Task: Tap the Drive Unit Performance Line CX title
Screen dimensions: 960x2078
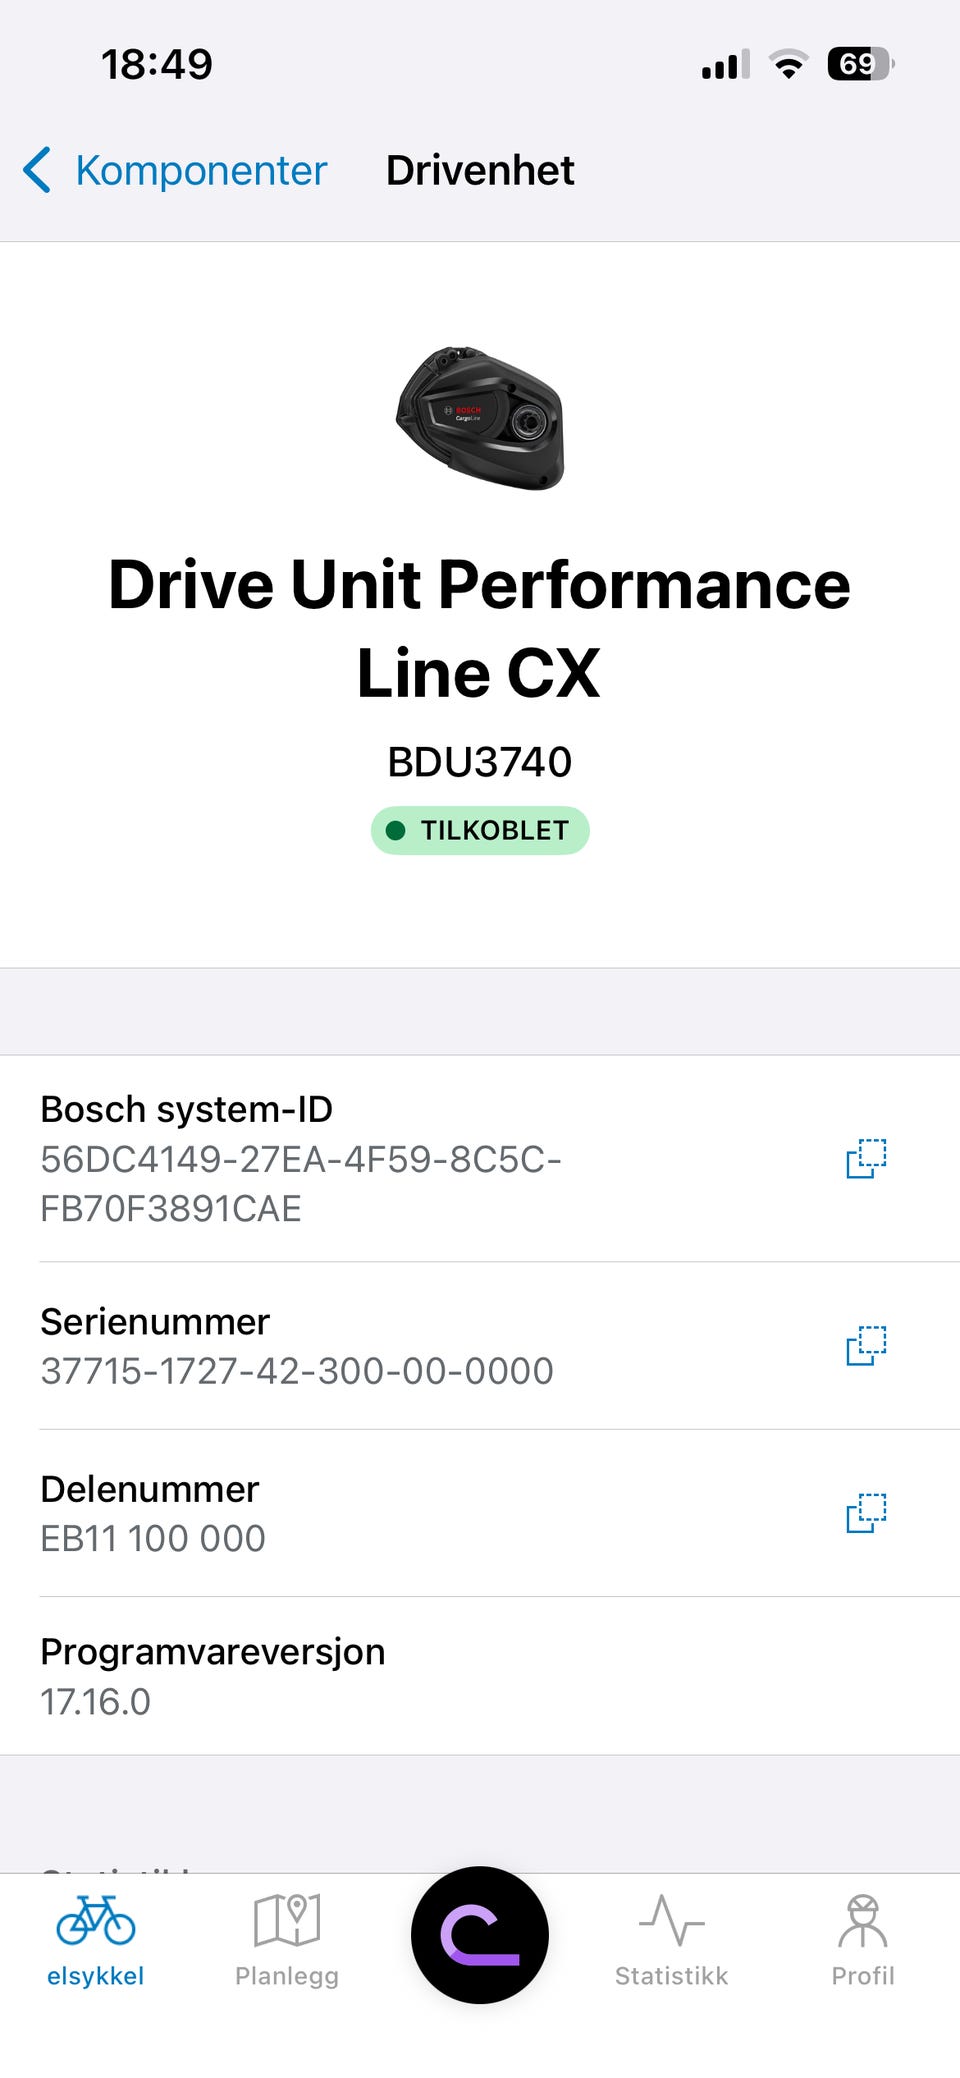Action: click(480, 628)
